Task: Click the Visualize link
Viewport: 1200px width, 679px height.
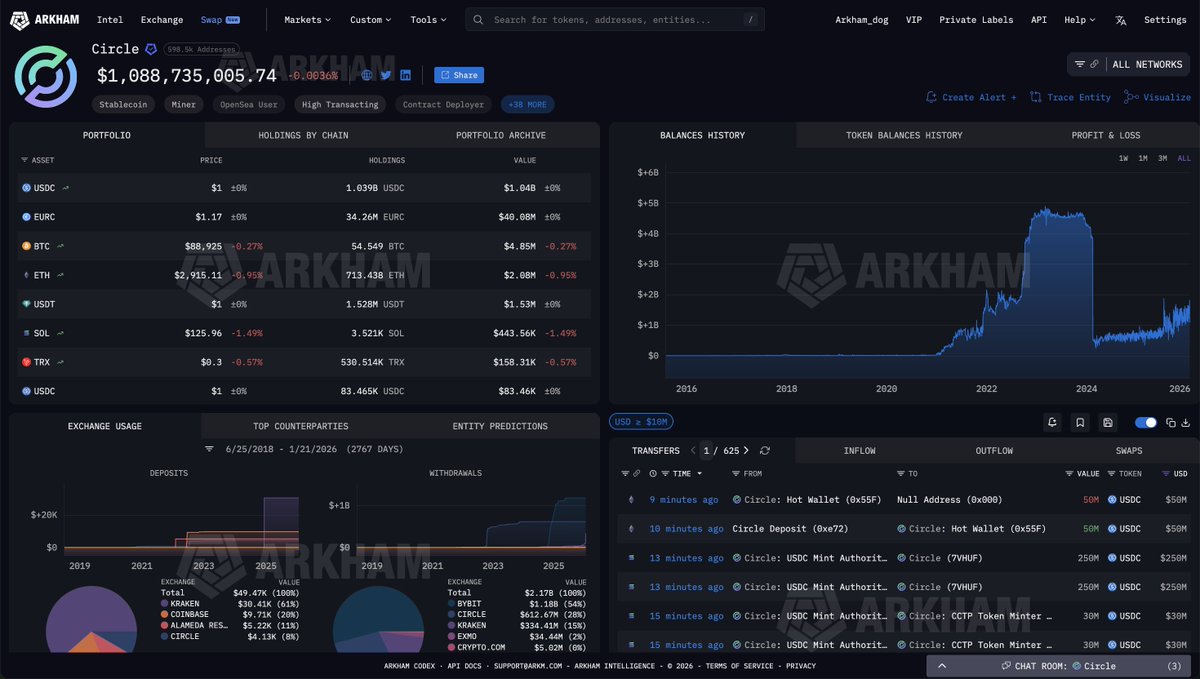Action: pos(1158,97)
